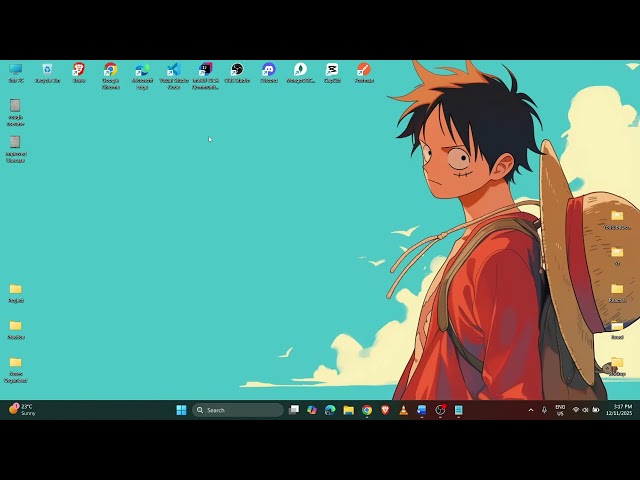The image size is (640, 480).
Task: Click the taskbar Search box
Action: [238, 410]
